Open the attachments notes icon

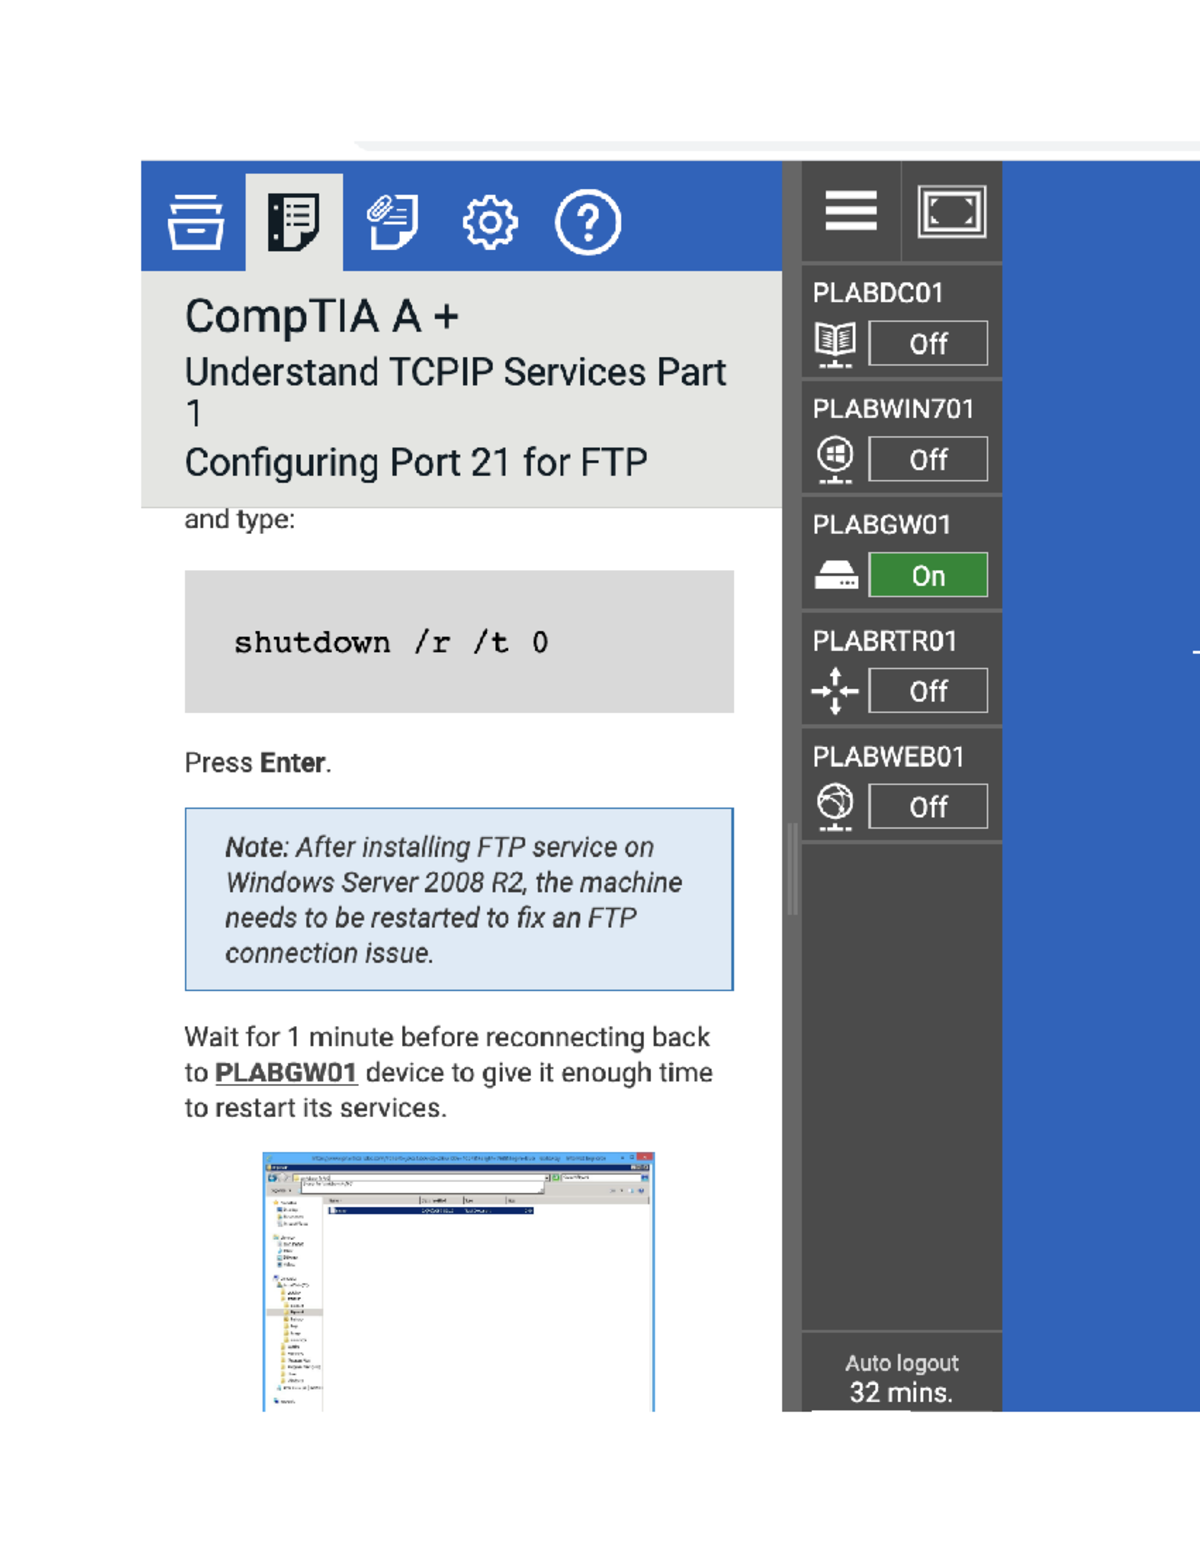click(392, 221)
